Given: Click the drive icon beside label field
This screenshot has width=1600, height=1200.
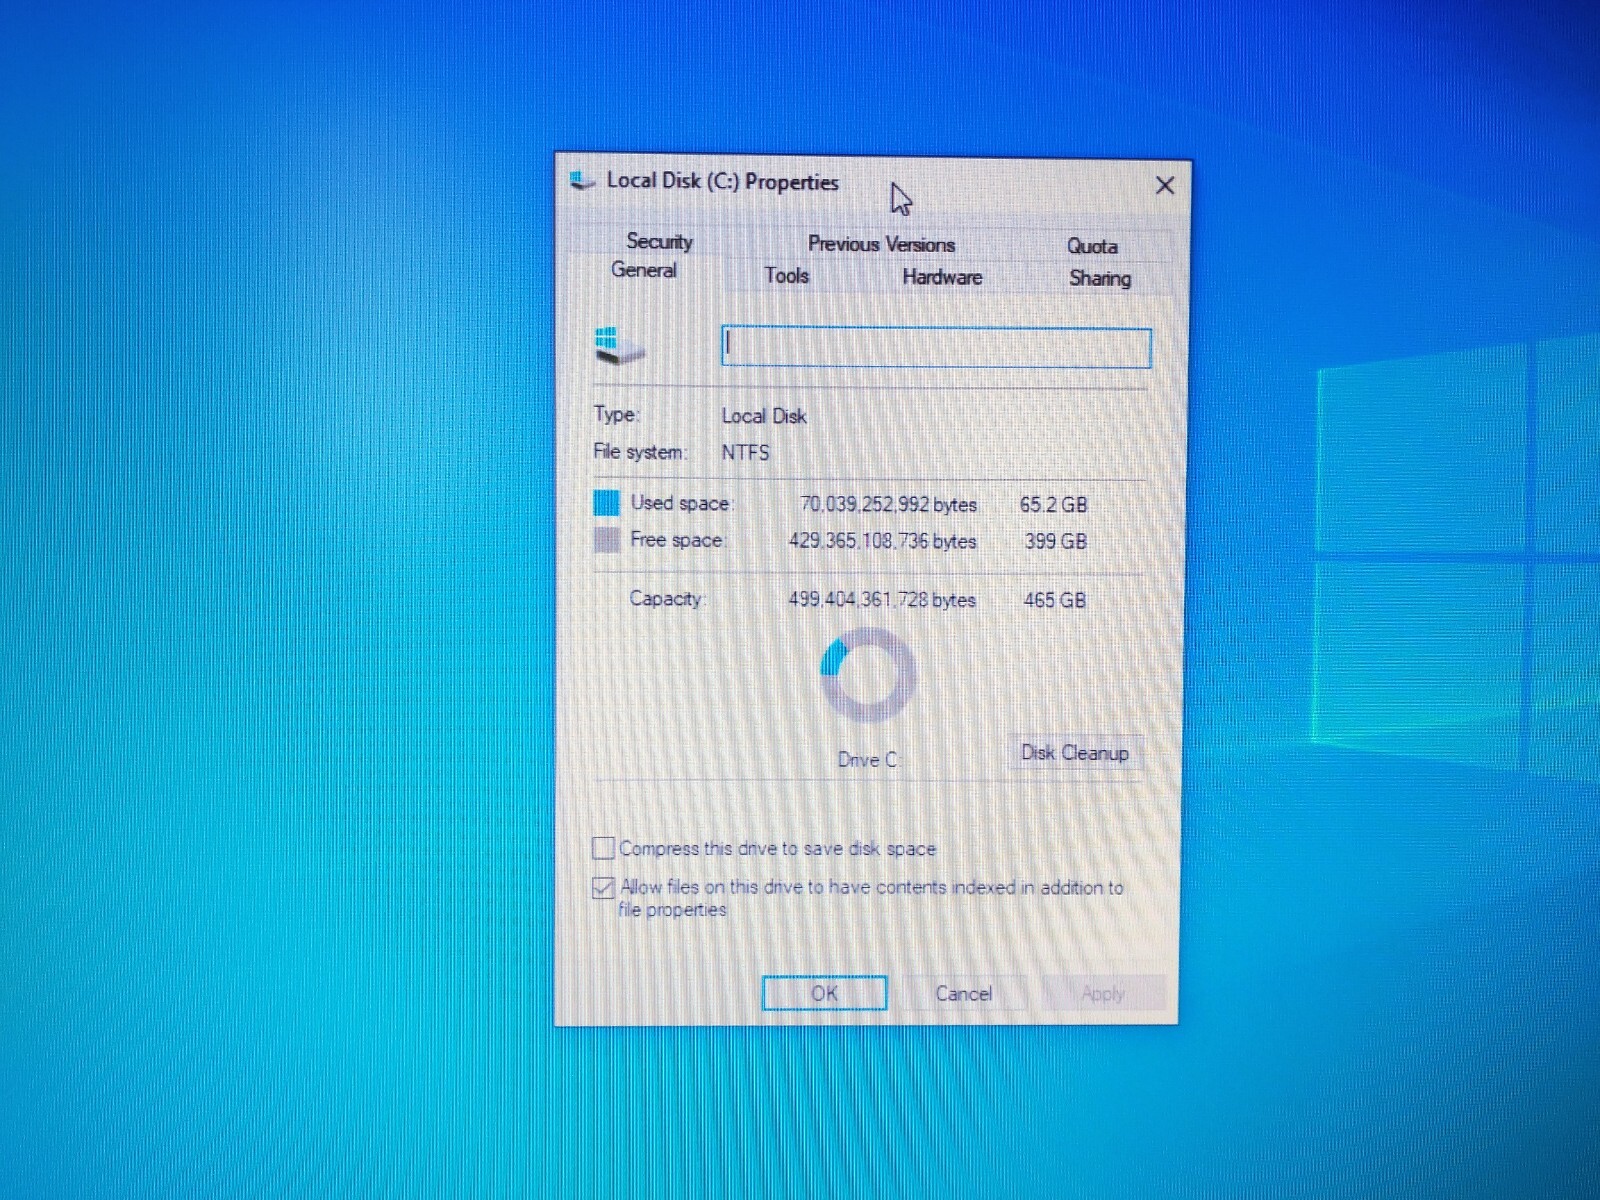Looking at the screenshot, I should (619, 346).
